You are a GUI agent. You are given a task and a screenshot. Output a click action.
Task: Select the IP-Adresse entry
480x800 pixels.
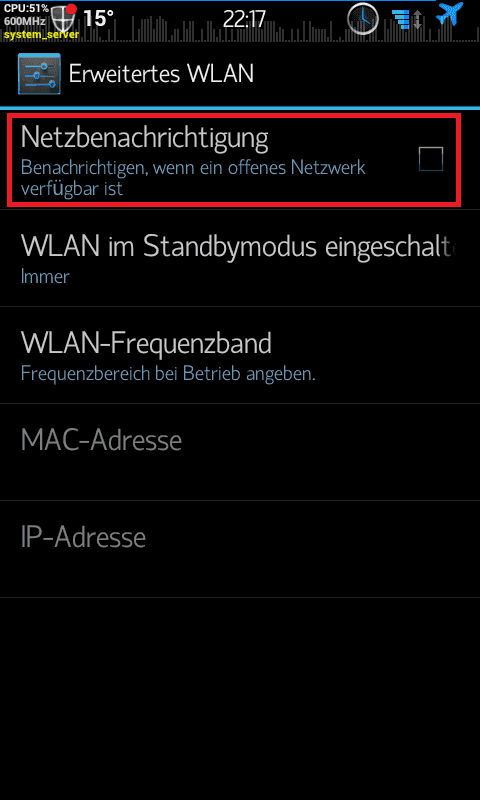[x=240, y=549]
